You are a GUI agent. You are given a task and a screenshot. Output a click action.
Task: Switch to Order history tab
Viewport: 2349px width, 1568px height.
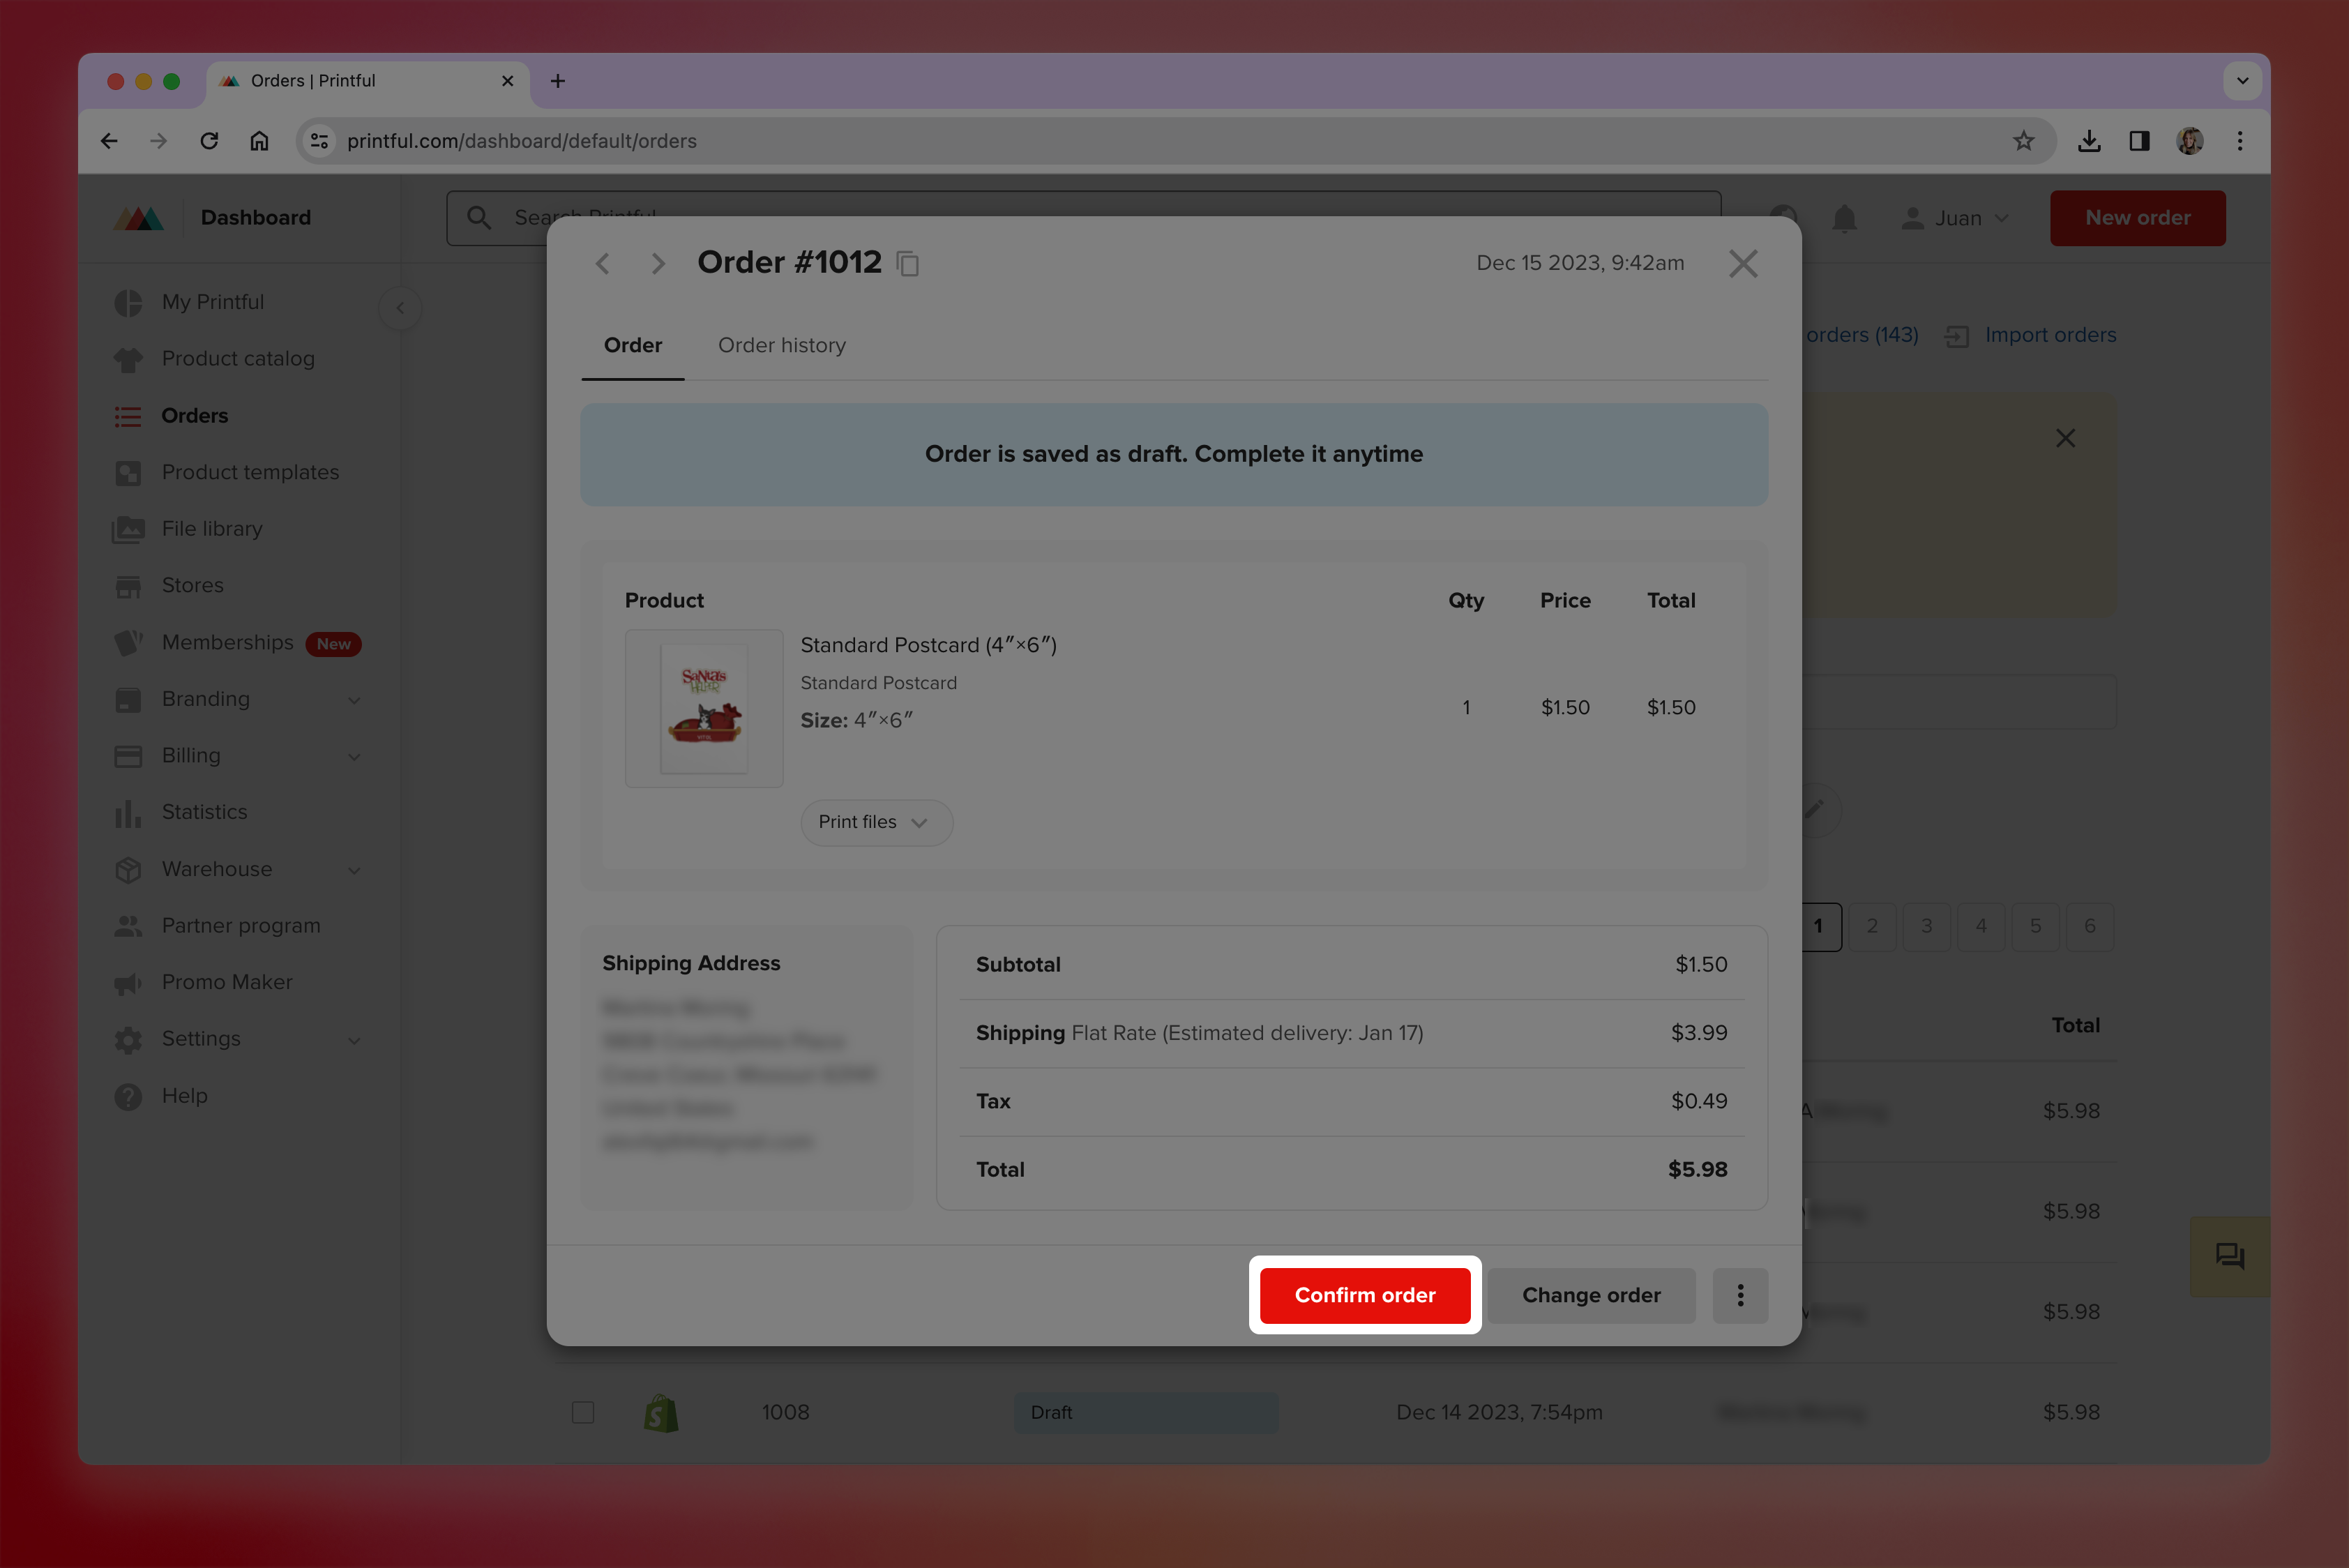pos(781,345)
